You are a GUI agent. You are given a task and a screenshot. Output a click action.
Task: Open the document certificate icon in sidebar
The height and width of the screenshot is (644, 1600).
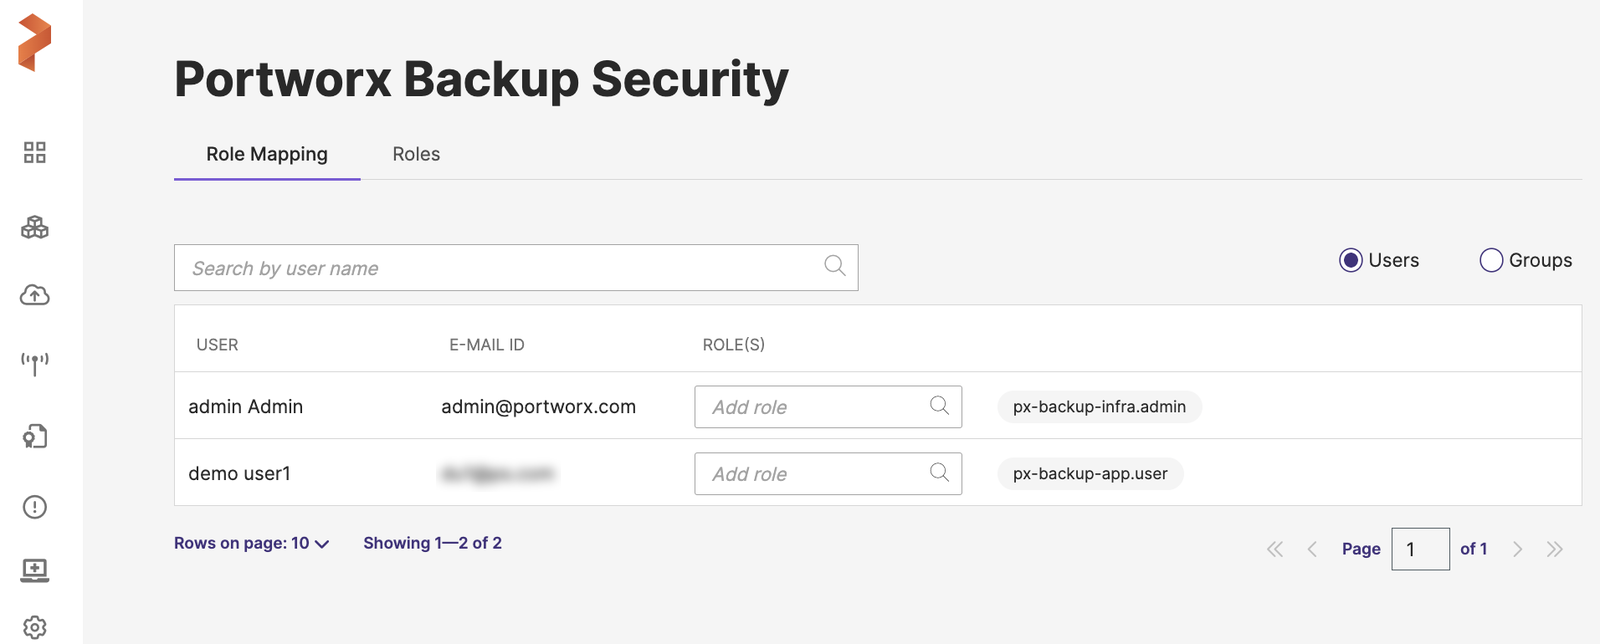pyautogui.click(x=35, y=436)
